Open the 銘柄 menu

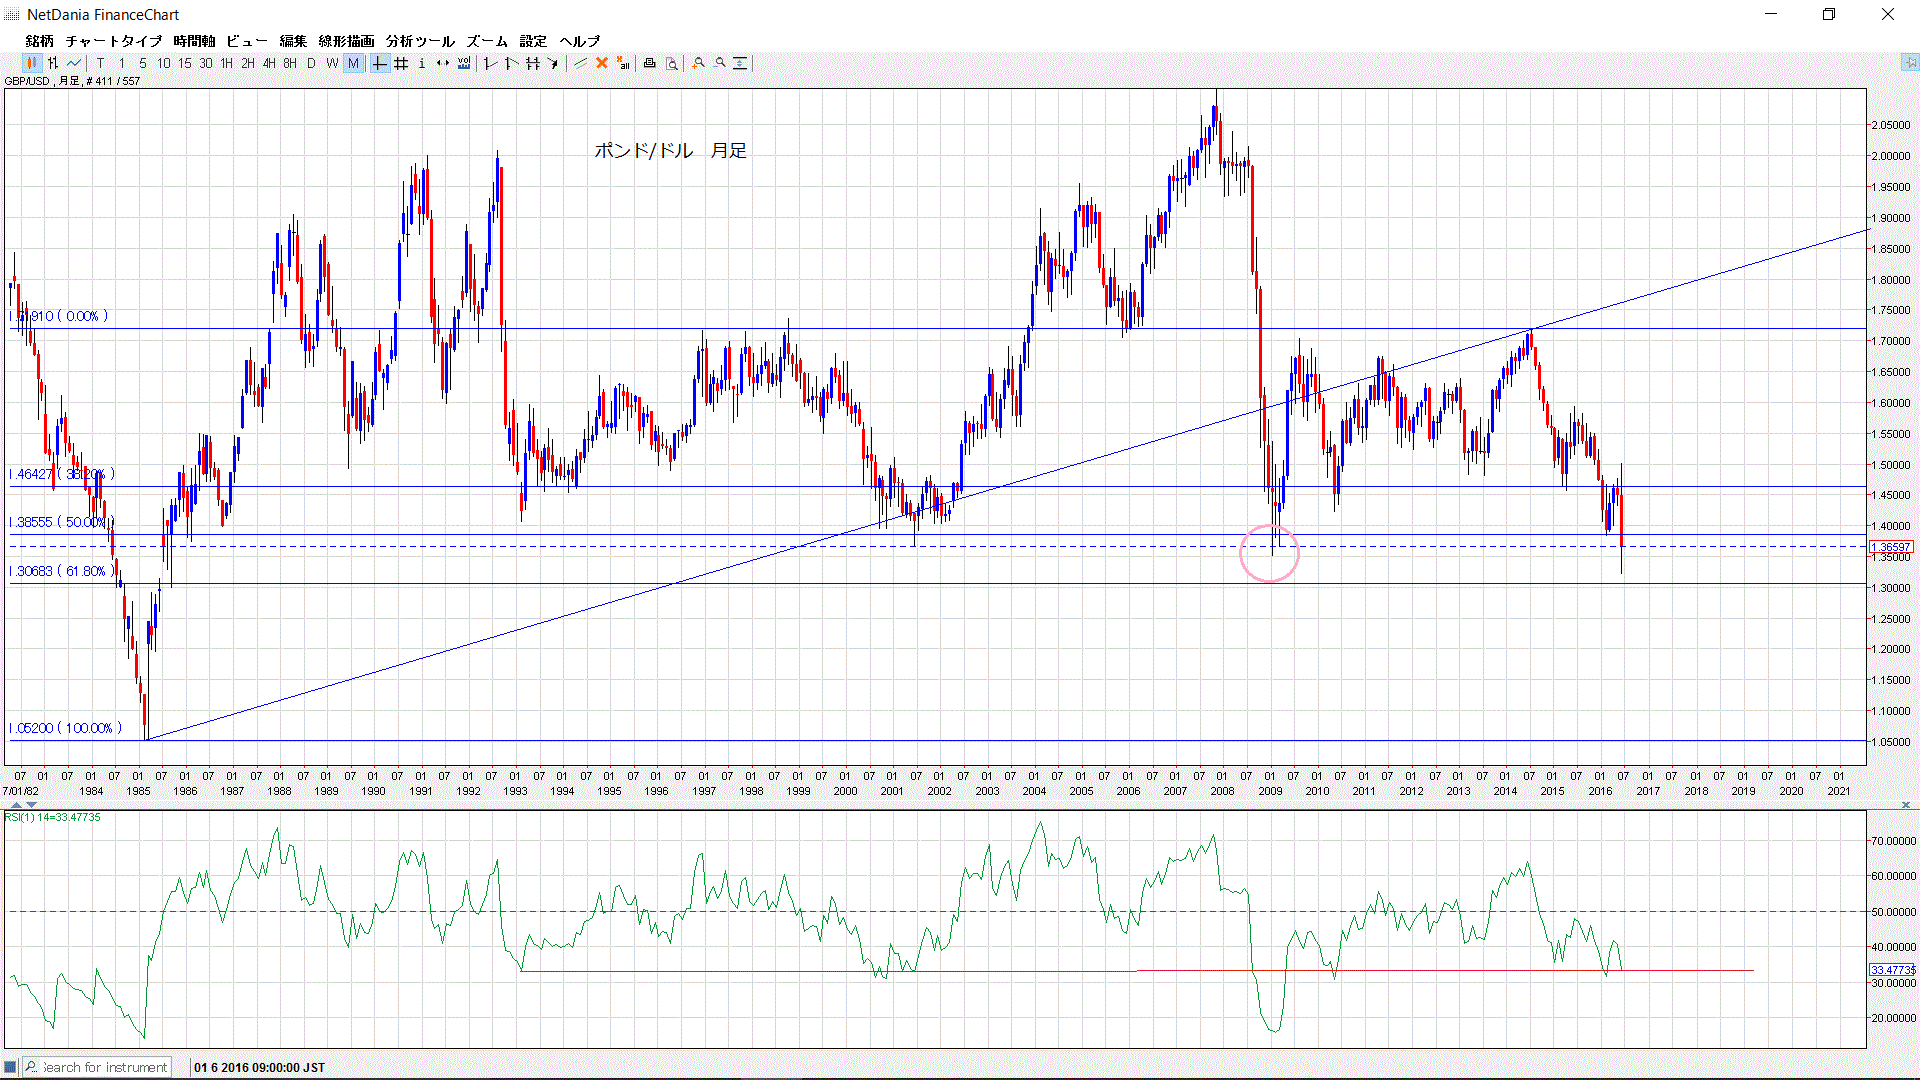[40, 41]
